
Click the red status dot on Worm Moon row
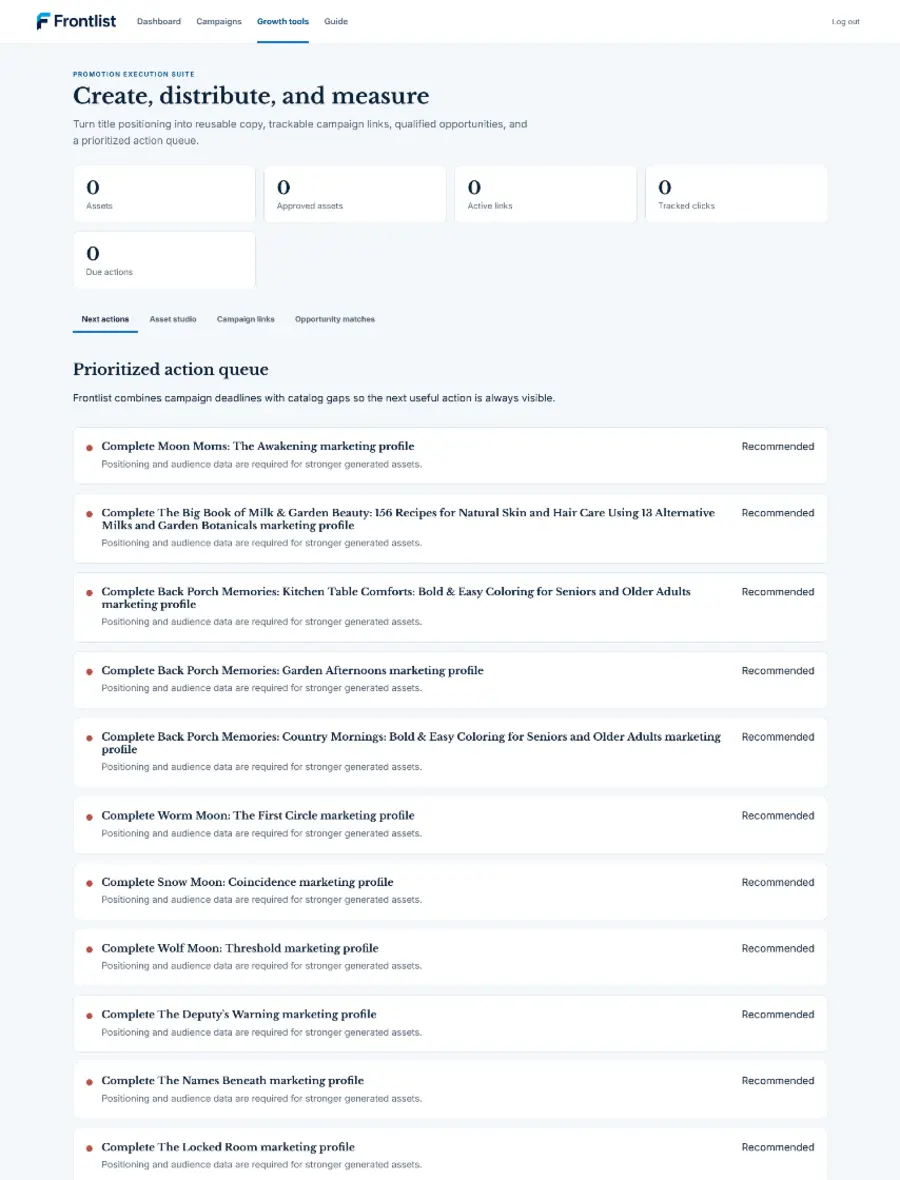click(x=89, y=817)
